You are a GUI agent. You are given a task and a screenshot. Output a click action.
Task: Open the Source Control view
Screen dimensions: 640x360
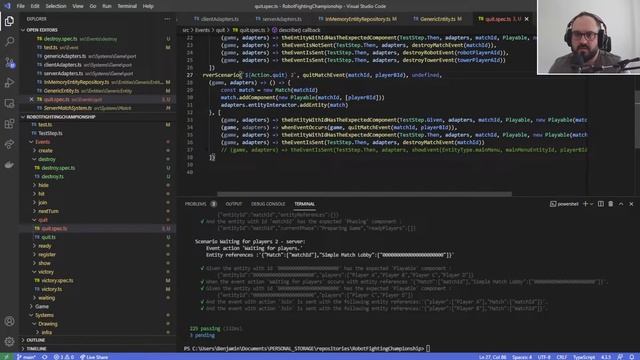9,62
